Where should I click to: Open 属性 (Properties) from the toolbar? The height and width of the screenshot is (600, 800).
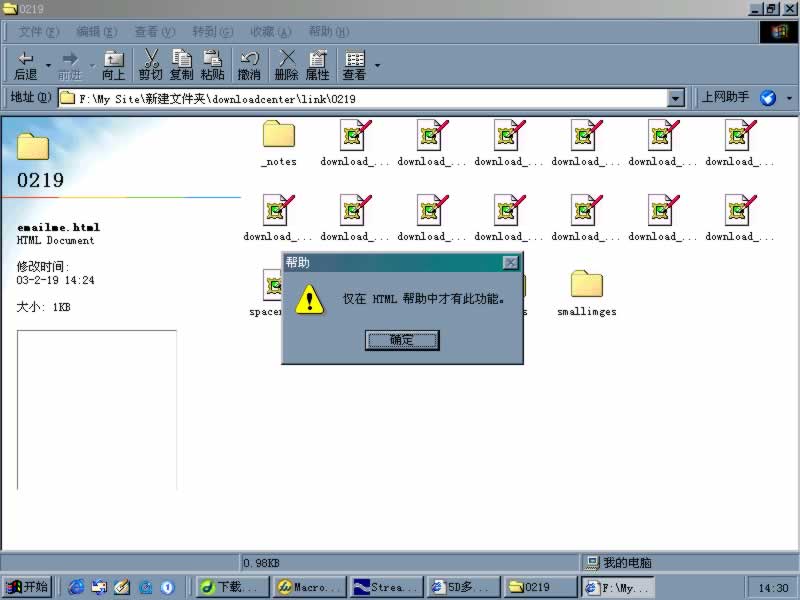317,66
